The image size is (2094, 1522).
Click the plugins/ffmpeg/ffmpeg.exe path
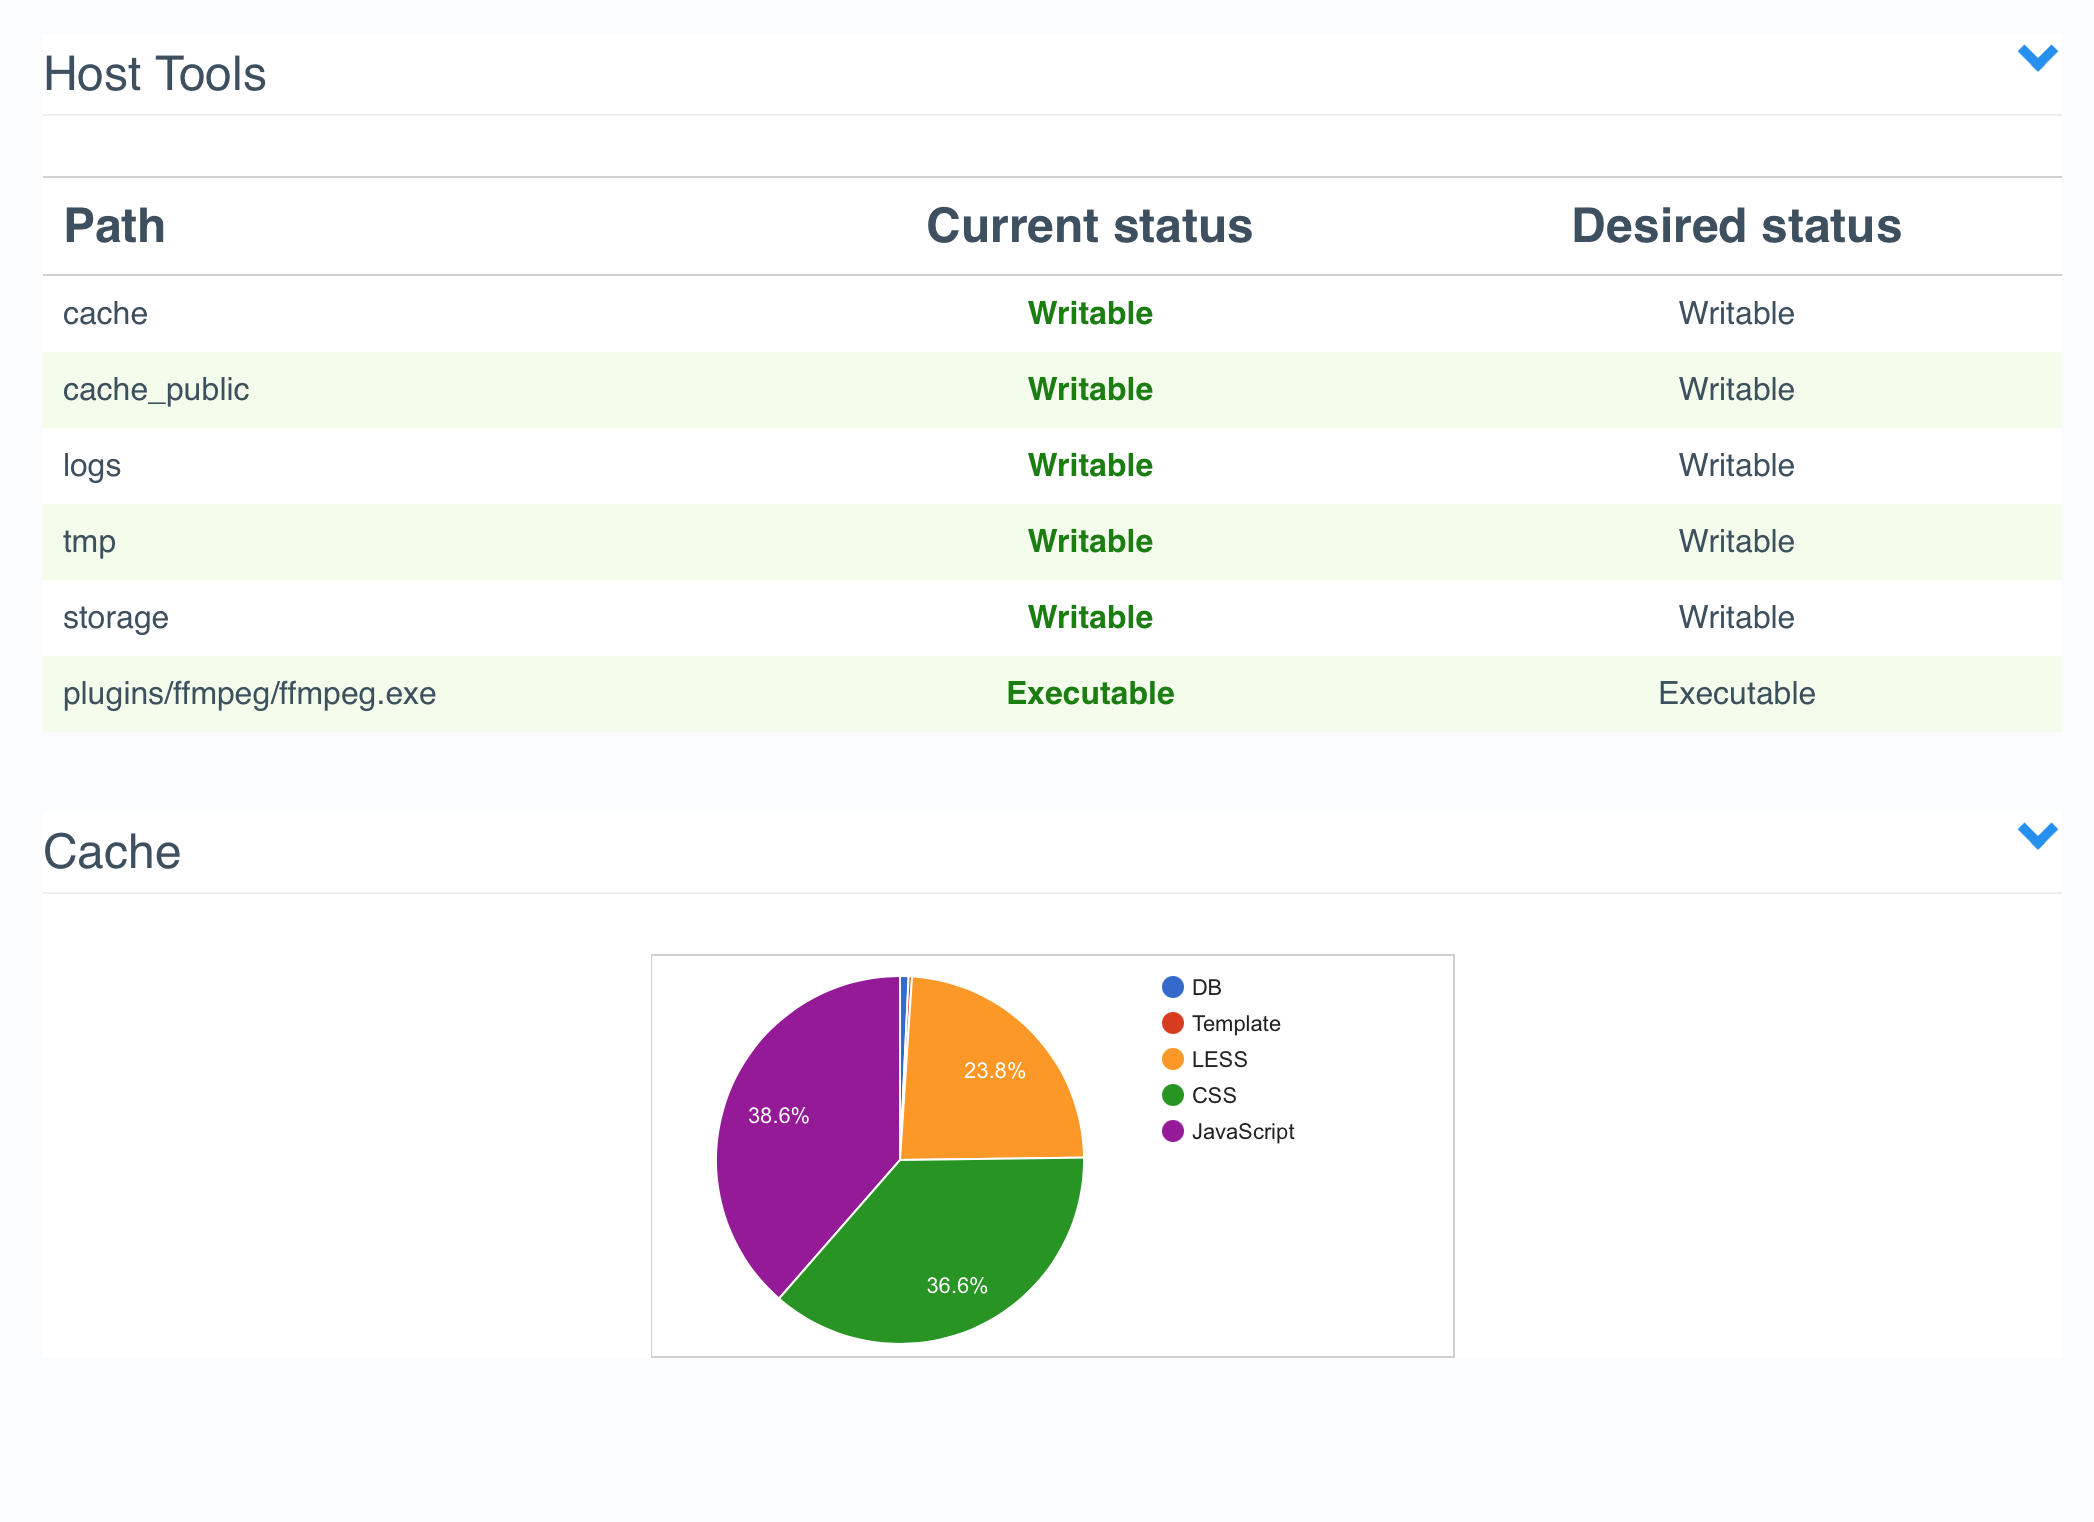(249, 693)
